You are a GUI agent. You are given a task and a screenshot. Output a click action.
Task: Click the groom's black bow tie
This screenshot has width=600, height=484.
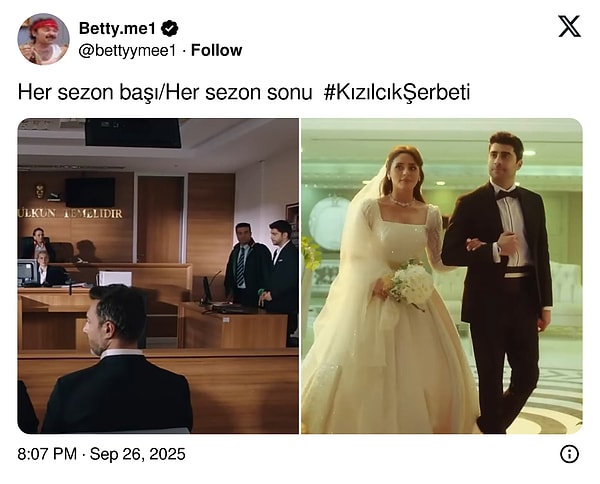(506, 194)
